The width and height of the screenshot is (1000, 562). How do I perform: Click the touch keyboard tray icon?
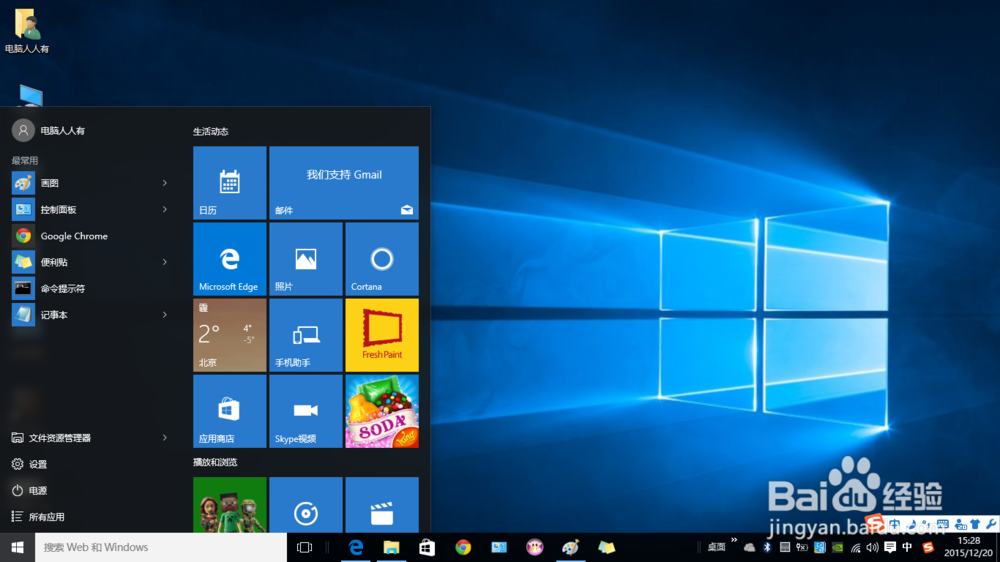[785, 547]
